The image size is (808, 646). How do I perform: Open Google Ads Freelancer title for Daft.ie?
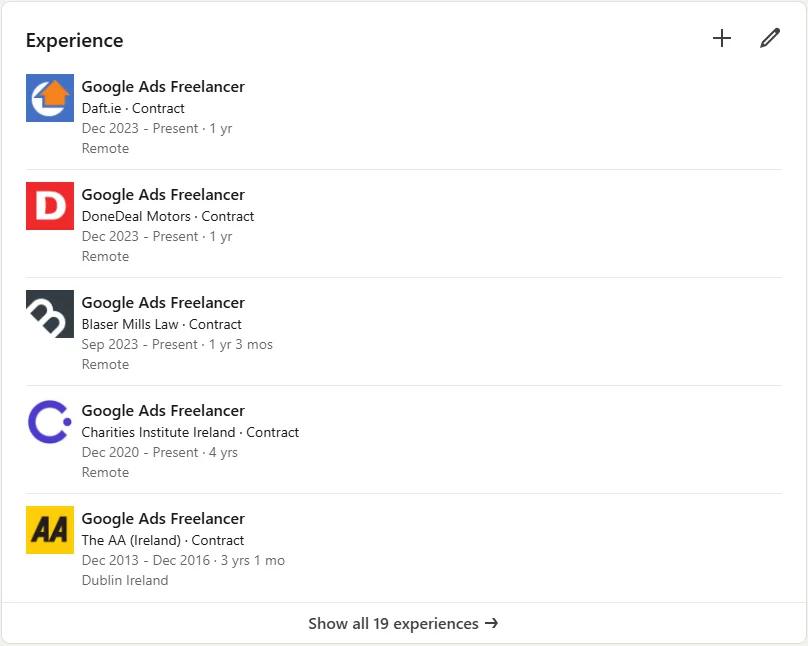[x=163, y=87]
